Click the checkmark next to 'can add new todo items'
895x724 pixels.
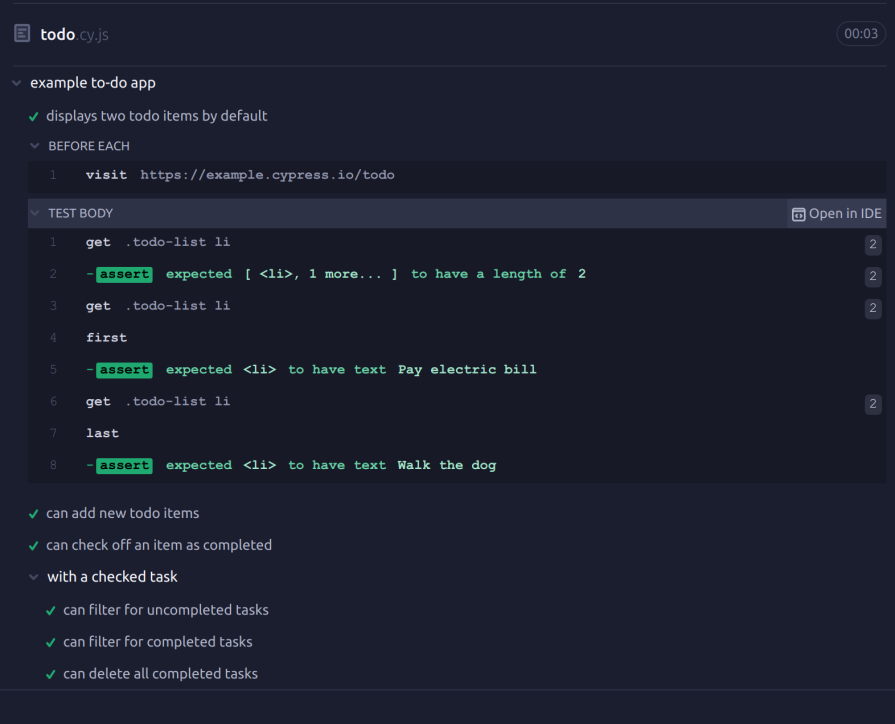tap(33, 513)
